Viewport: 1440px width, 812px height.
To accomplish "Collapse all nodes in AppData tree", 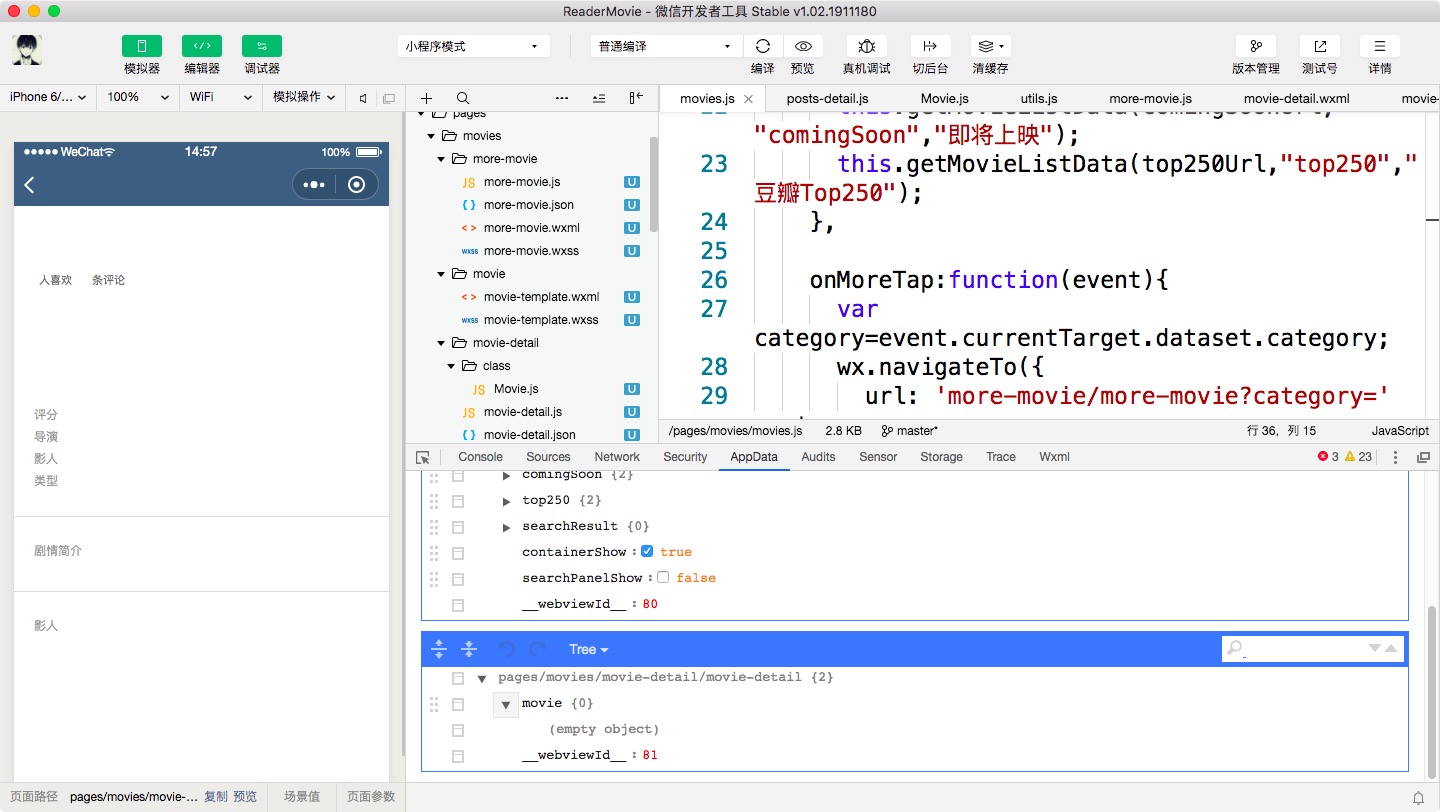I will coord(469,649).
